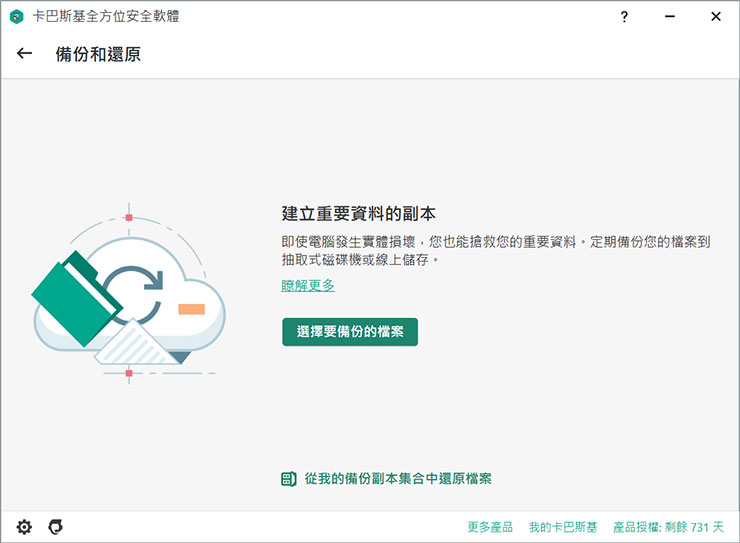Click the 選擇要備份的檔案 button
This screenshot has width=740, height=543.
(350, 332)
